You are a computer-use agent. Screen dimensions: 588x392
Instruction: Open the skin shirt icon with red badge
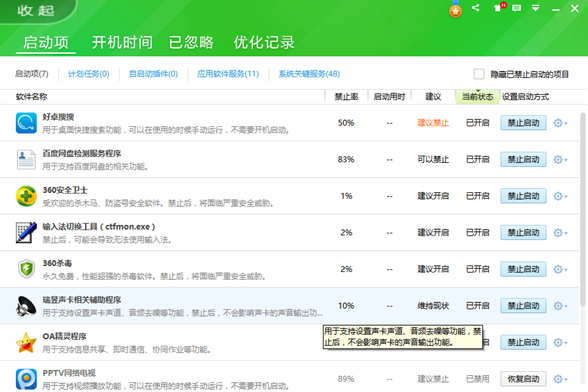pos(500,8)
